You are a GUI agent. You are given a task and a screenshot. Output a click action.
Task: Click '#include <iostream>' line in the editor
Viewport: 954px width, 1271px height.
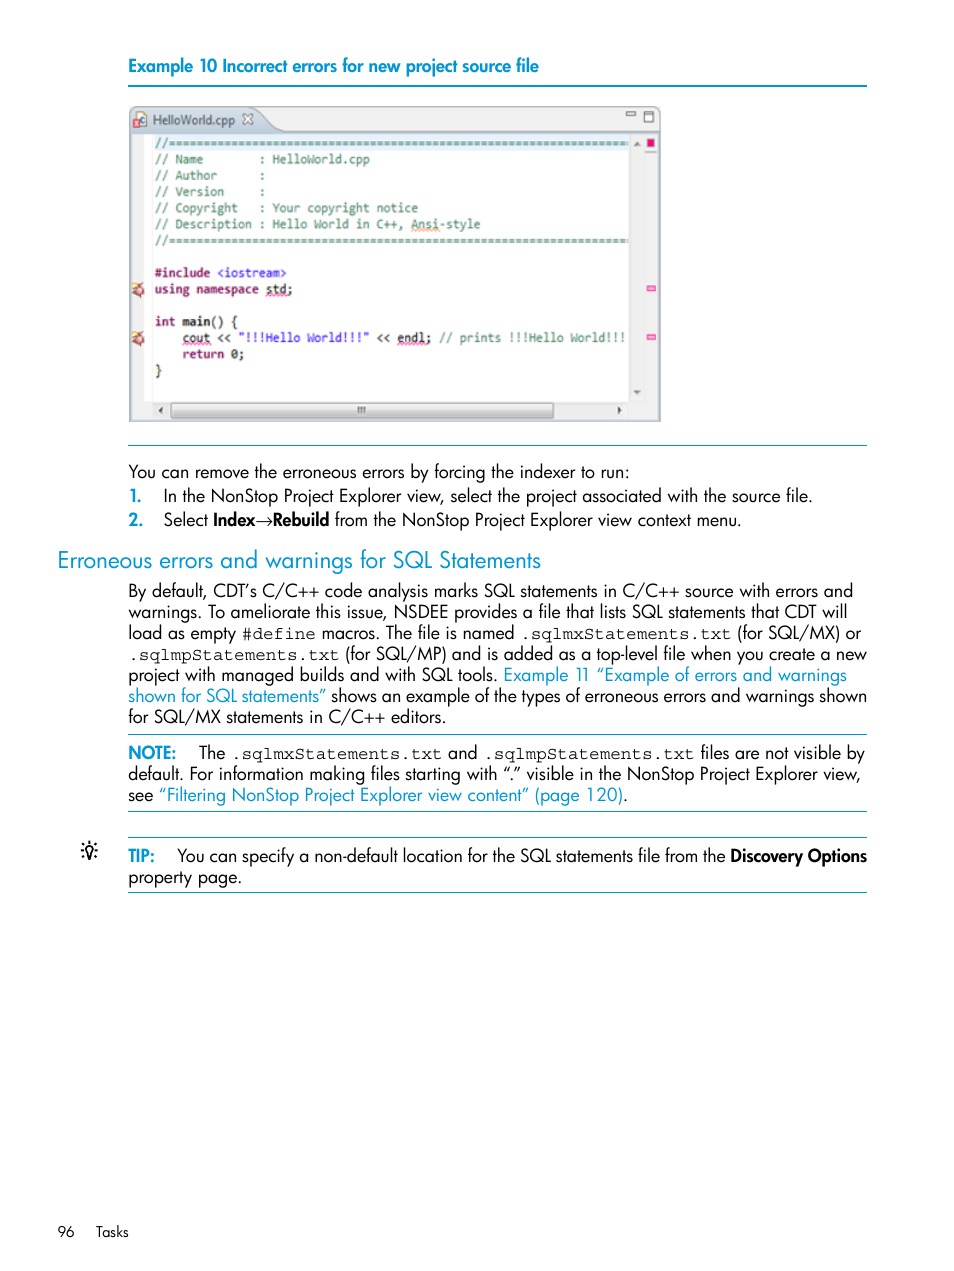[x=220, y=273]
